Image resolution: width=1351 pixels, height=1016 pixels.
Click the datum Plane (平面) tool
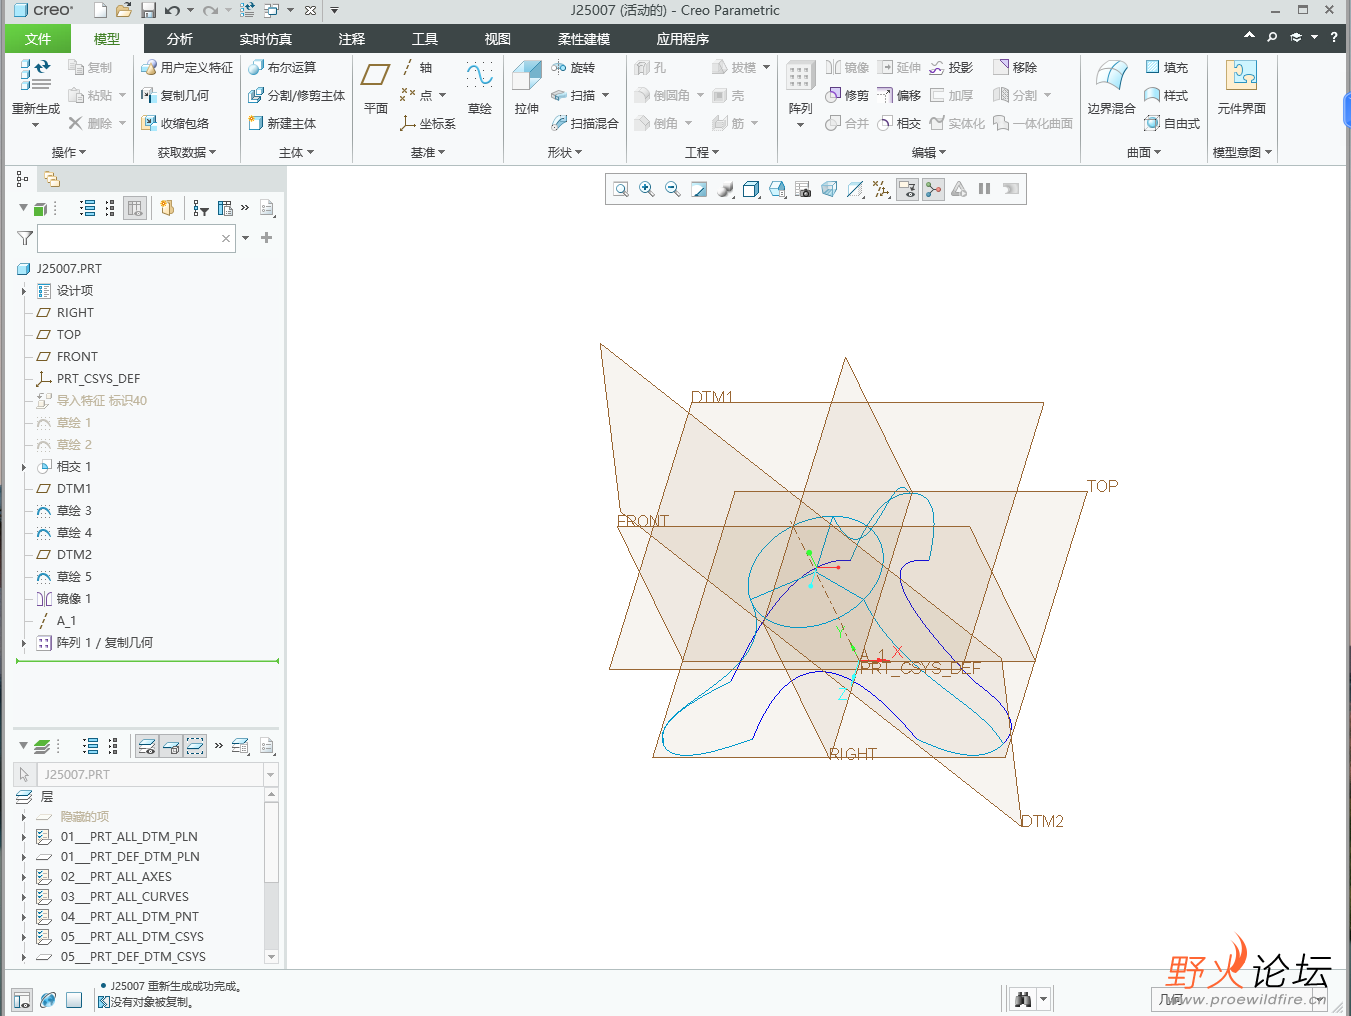(x=376, y=88)
